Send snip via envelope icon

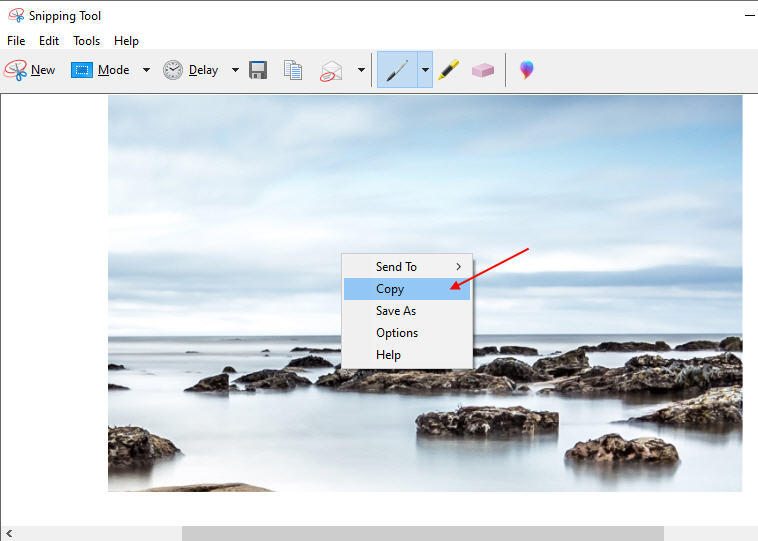tap(331, 71)
